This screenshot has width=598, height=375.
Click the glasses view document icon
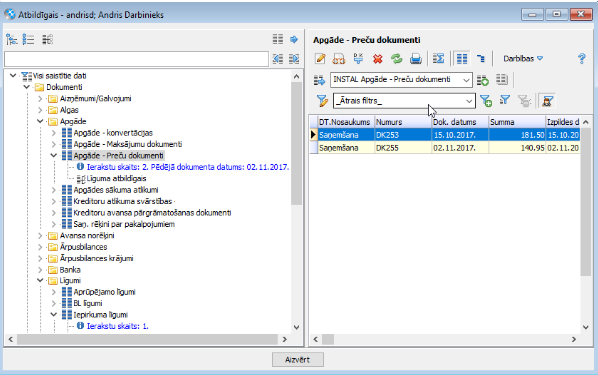coord(339,59)
